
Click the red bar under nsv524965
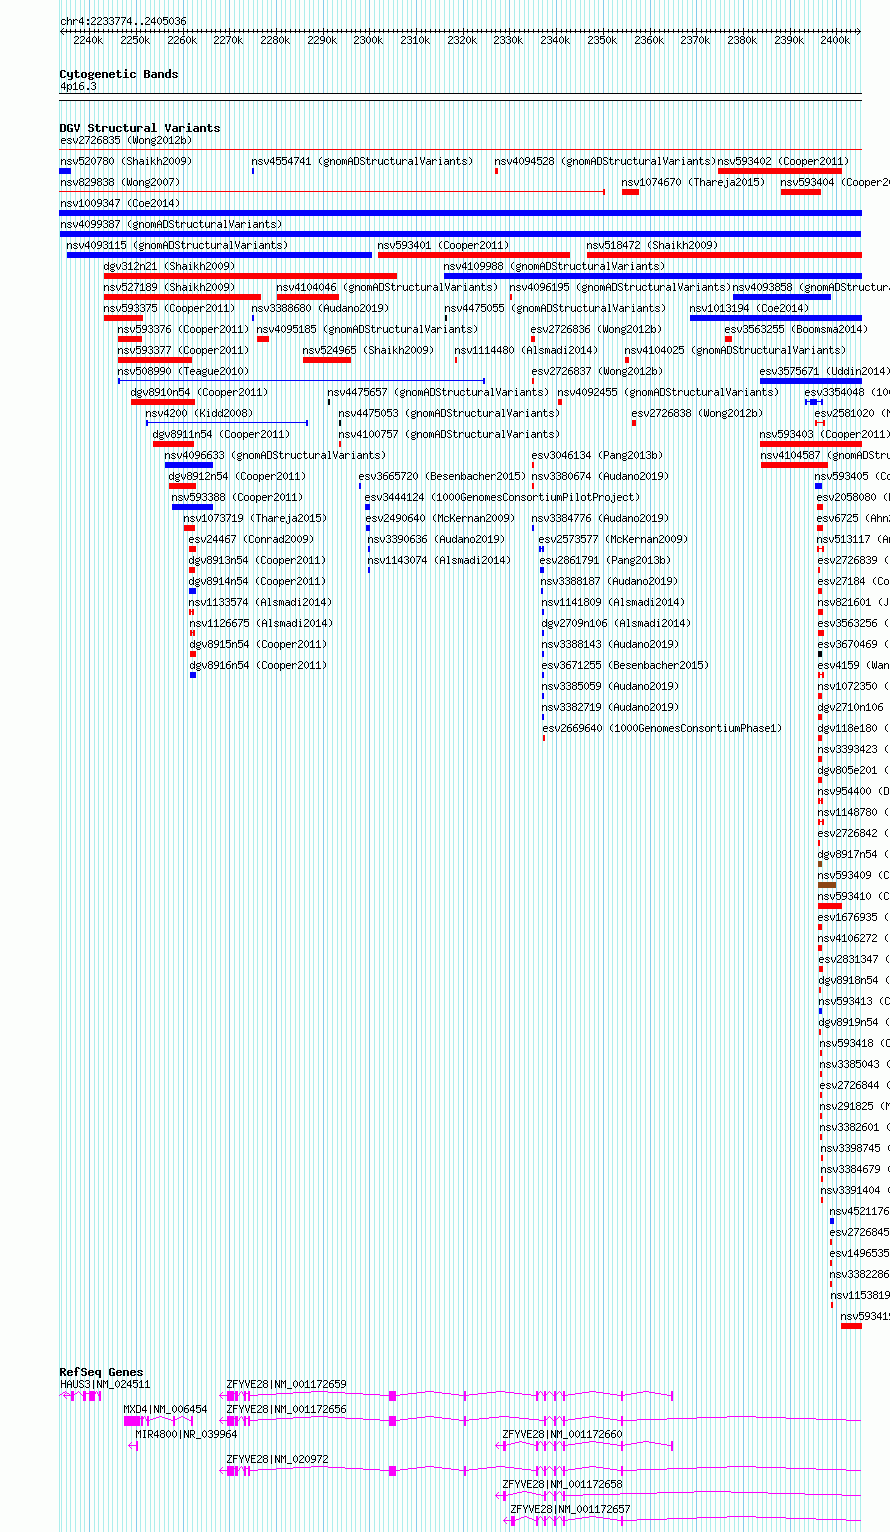327,360
